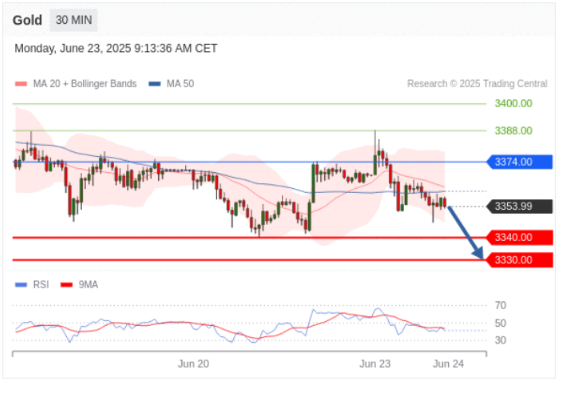Click the Jun 24 axis label
Viewport: 567px width, 396px height.
448,364
